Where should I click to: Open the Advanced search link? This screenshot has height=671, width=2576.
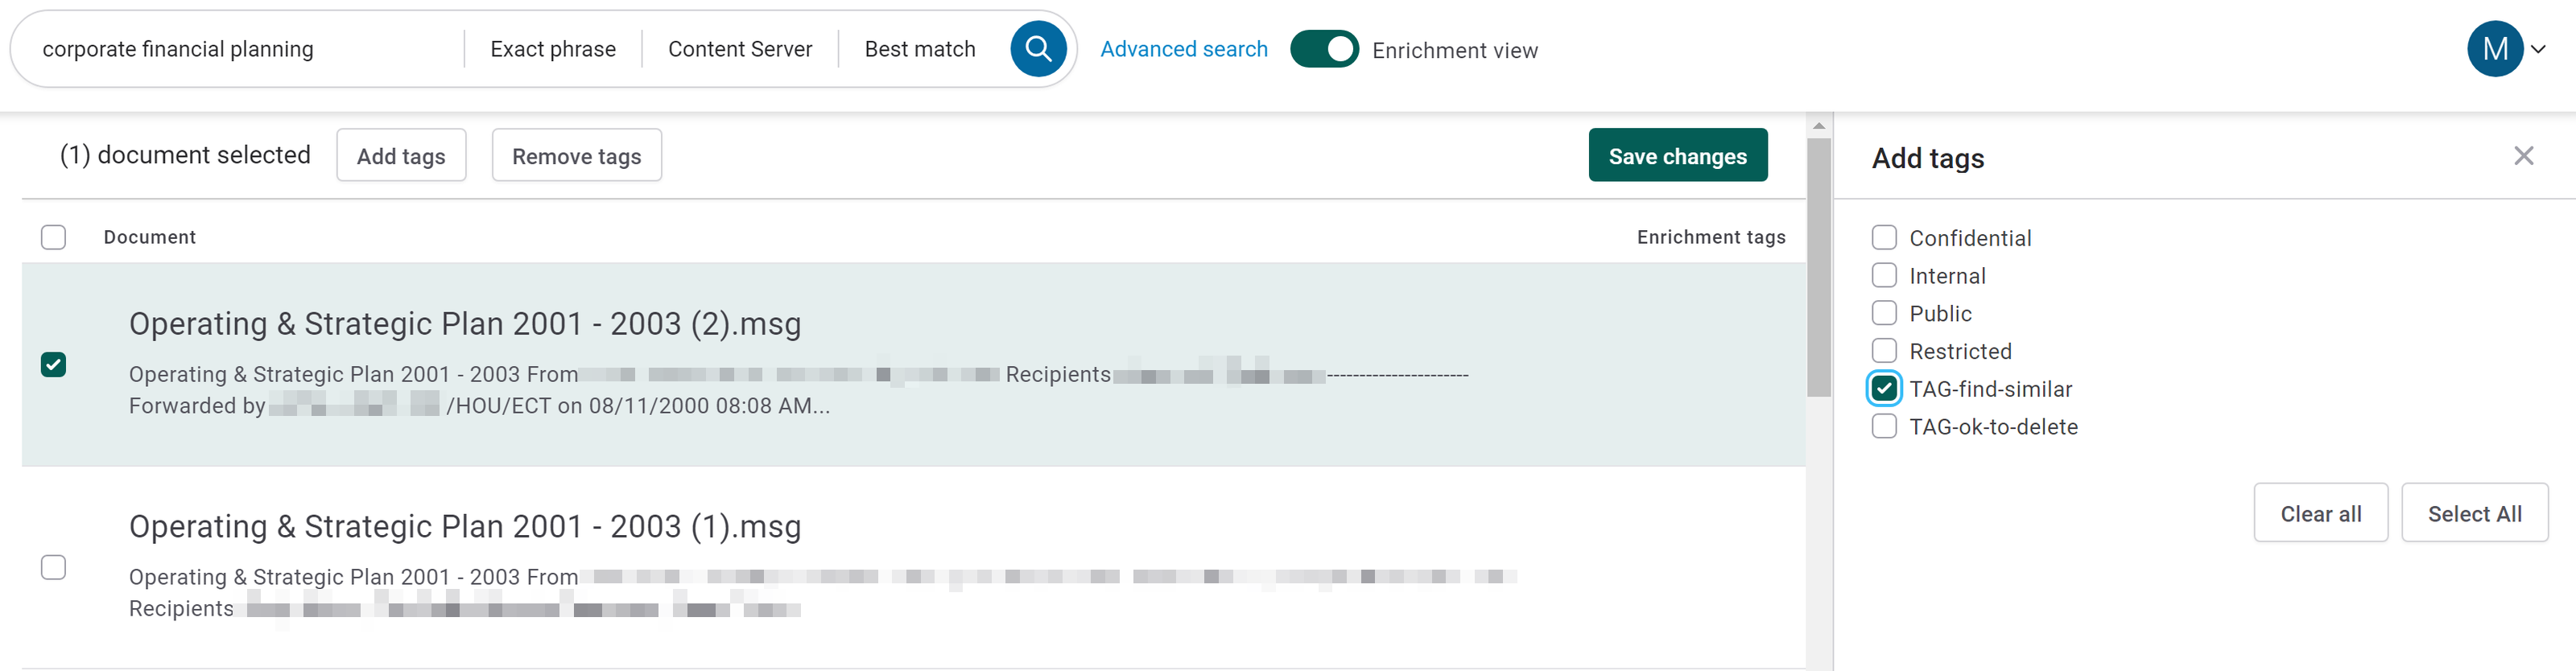point(1183,49)
